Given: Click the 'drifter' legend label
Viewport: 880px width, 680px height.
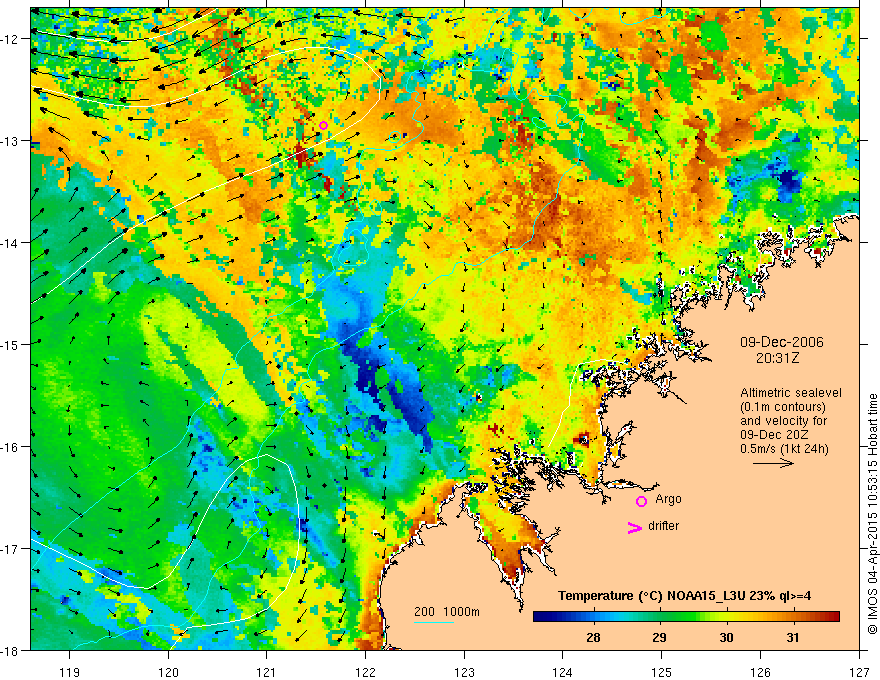Looking at the screenshot, I should (663, 526).
